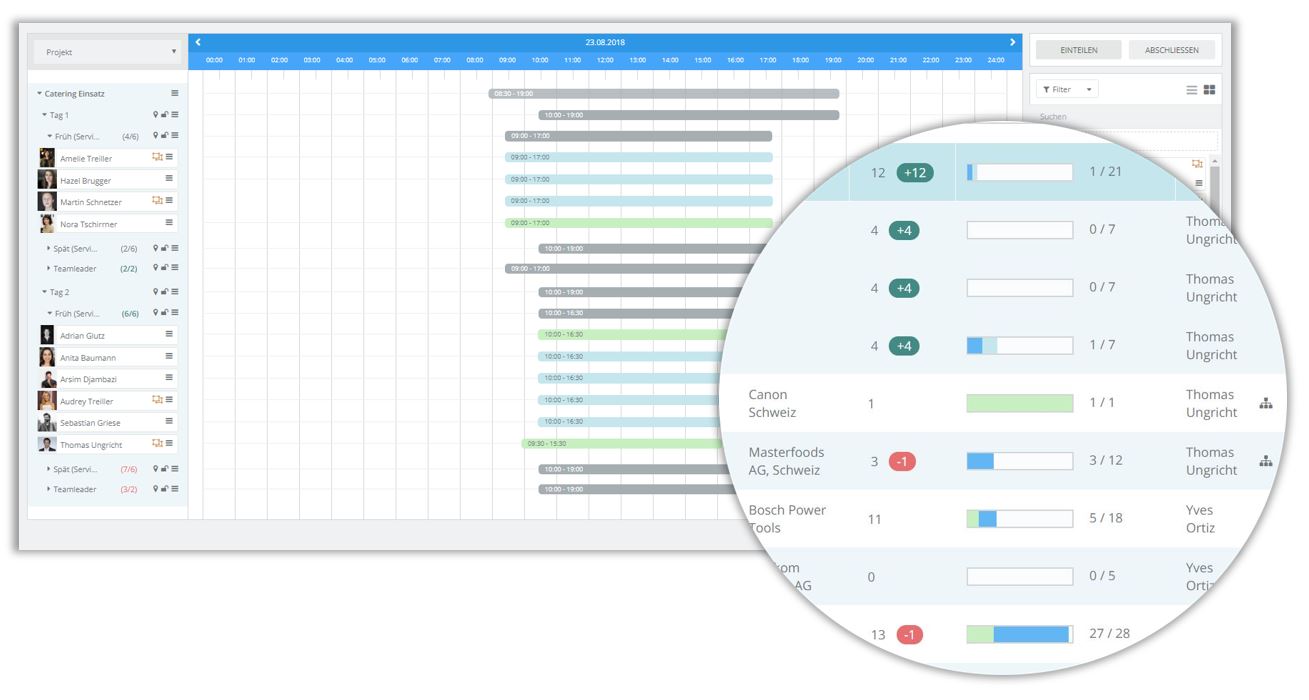The height and width of the screenshot is (700, 1309).
Task: Switch to grid view layout icon
Action: pos(1209,90)
